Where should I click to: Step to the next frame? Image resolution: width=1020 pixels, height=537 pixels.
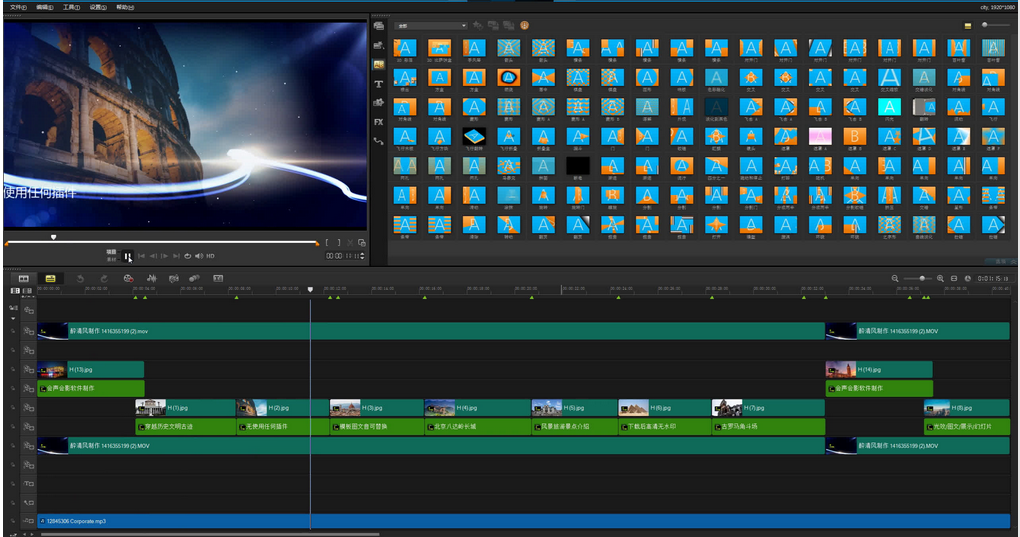click(x=165, y=256)
